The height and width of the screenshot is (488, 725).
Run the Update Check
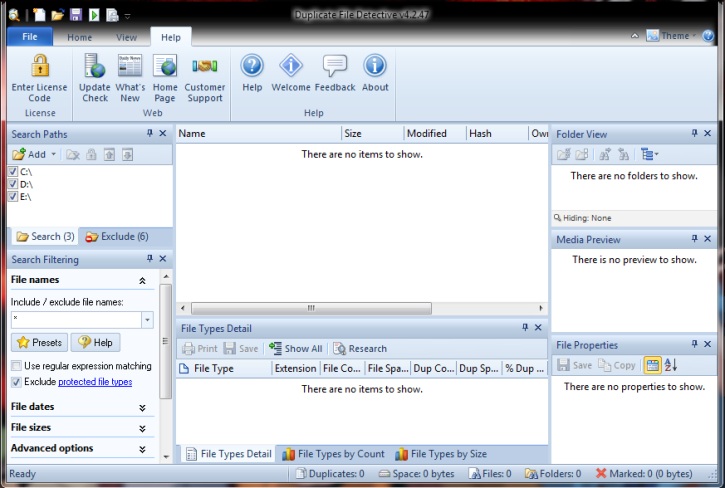coord(95,78)
